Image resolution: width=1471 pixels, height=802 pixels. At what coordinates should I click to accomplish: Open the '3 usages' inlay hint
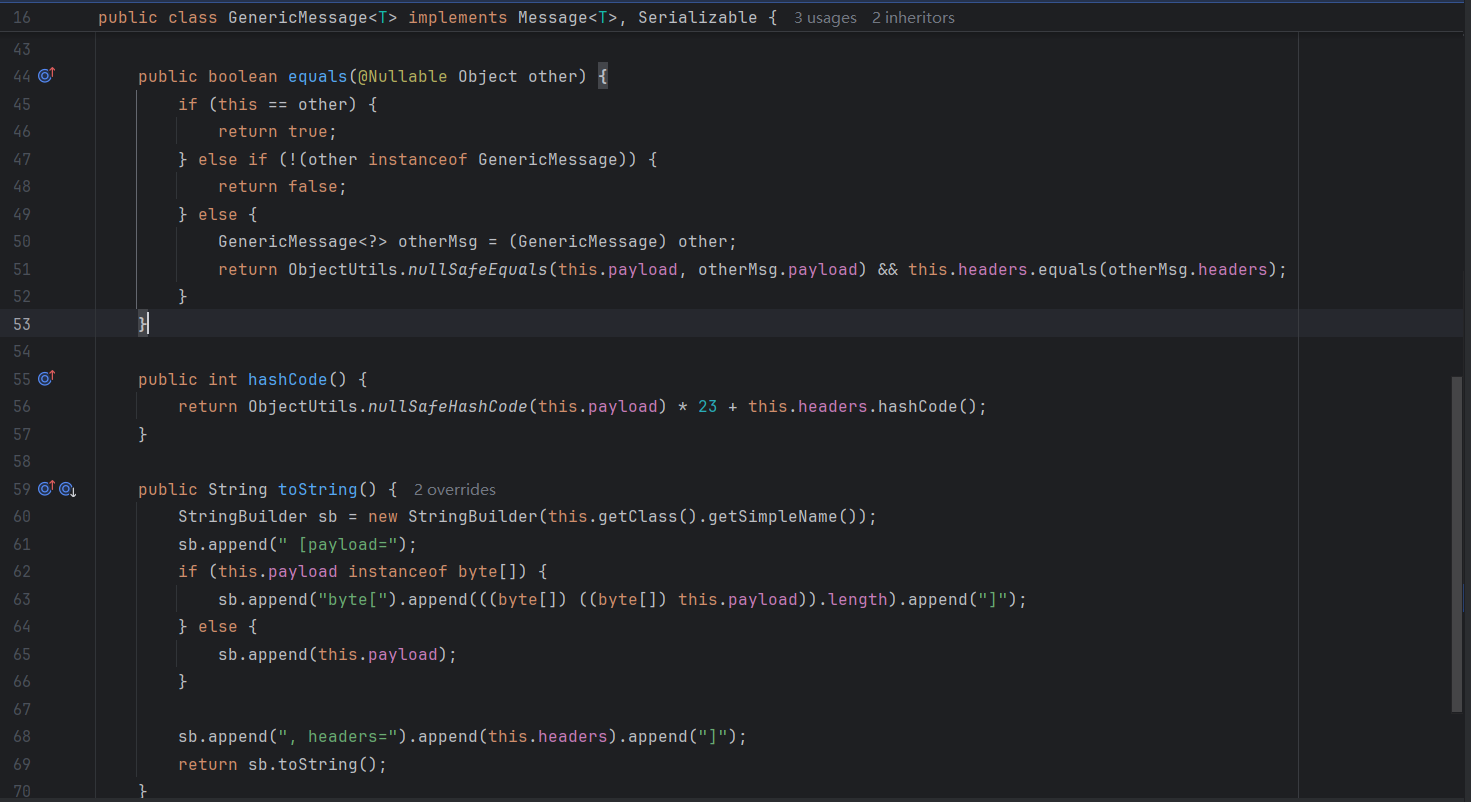pos(824,18)
